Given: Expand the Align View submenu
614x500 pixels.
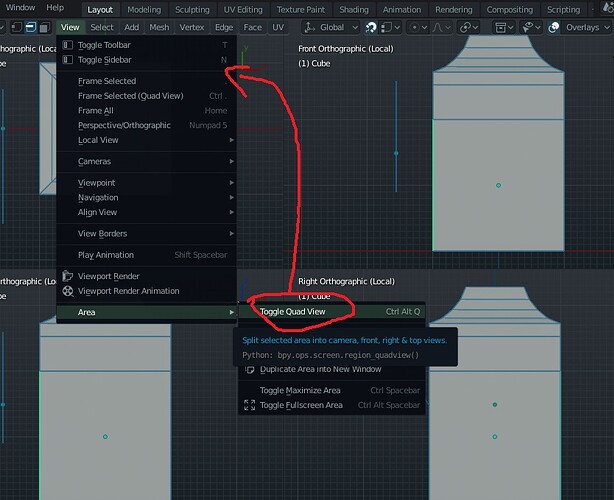Looking at the screenshot, I should pyautogui.click(x=146, y=212).
